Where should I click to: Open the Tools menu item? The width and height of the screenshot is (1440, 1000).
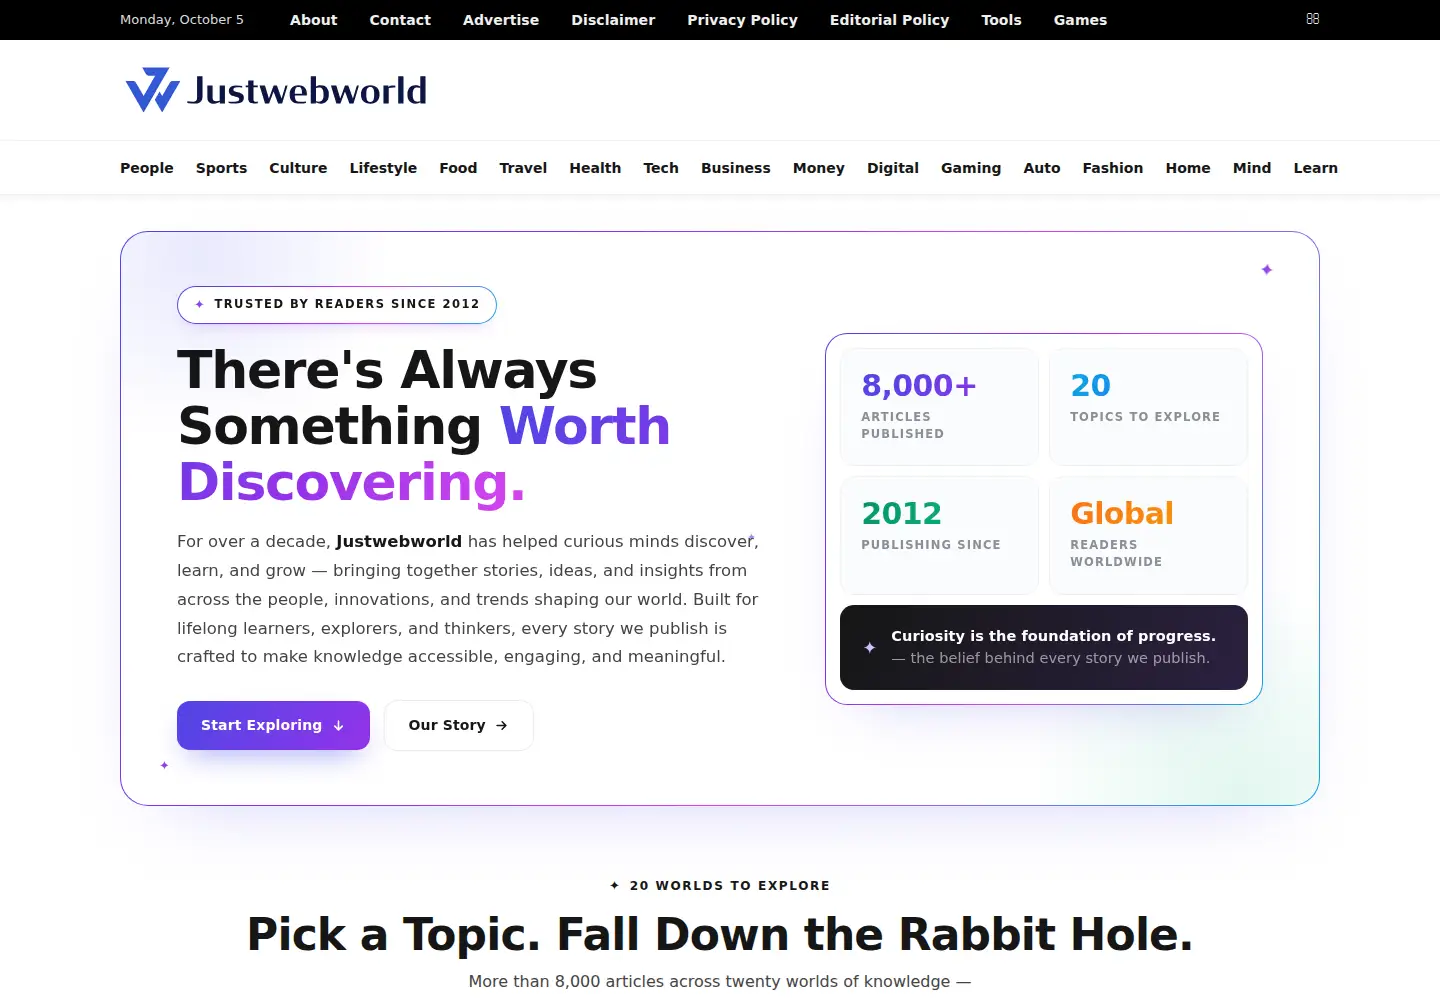click(1001, 20)
